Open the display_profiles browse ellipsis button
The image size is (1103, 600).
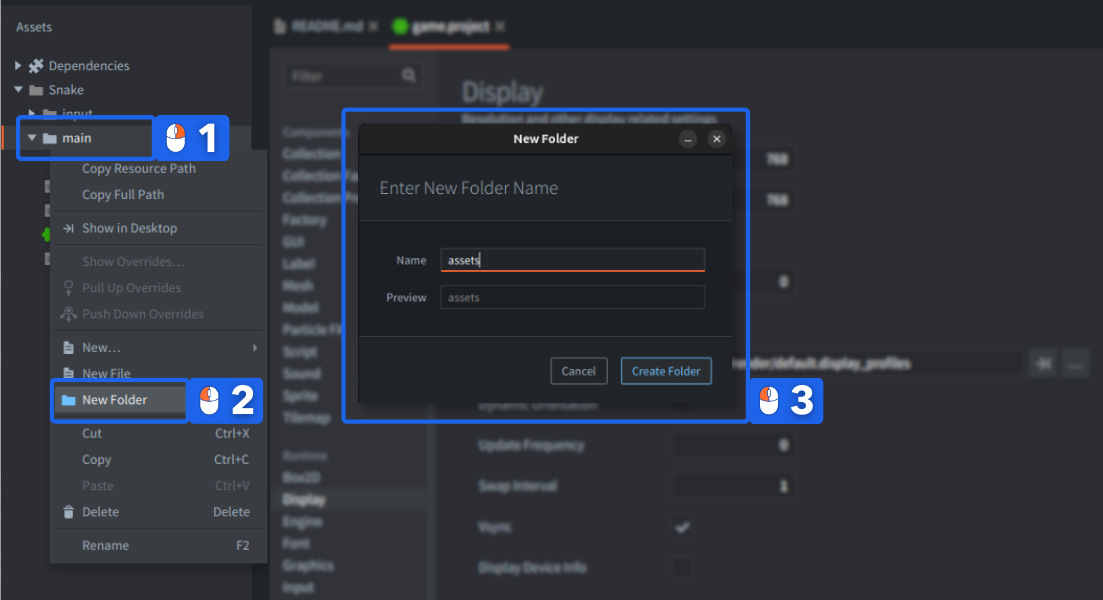click(1075, 363)
